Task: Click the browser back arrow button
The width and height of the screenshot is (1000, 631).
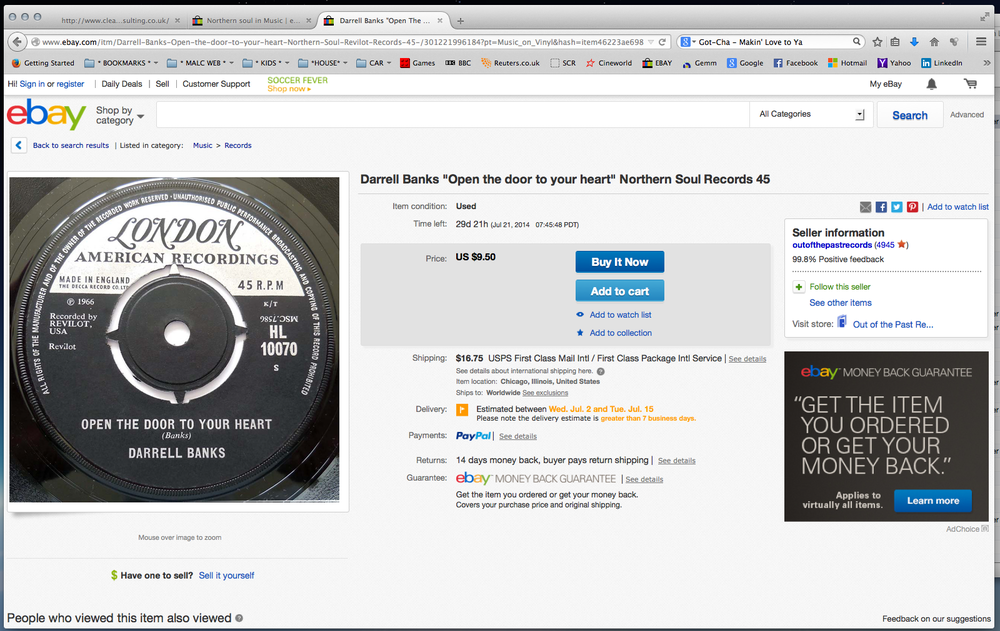Action: 17,42
